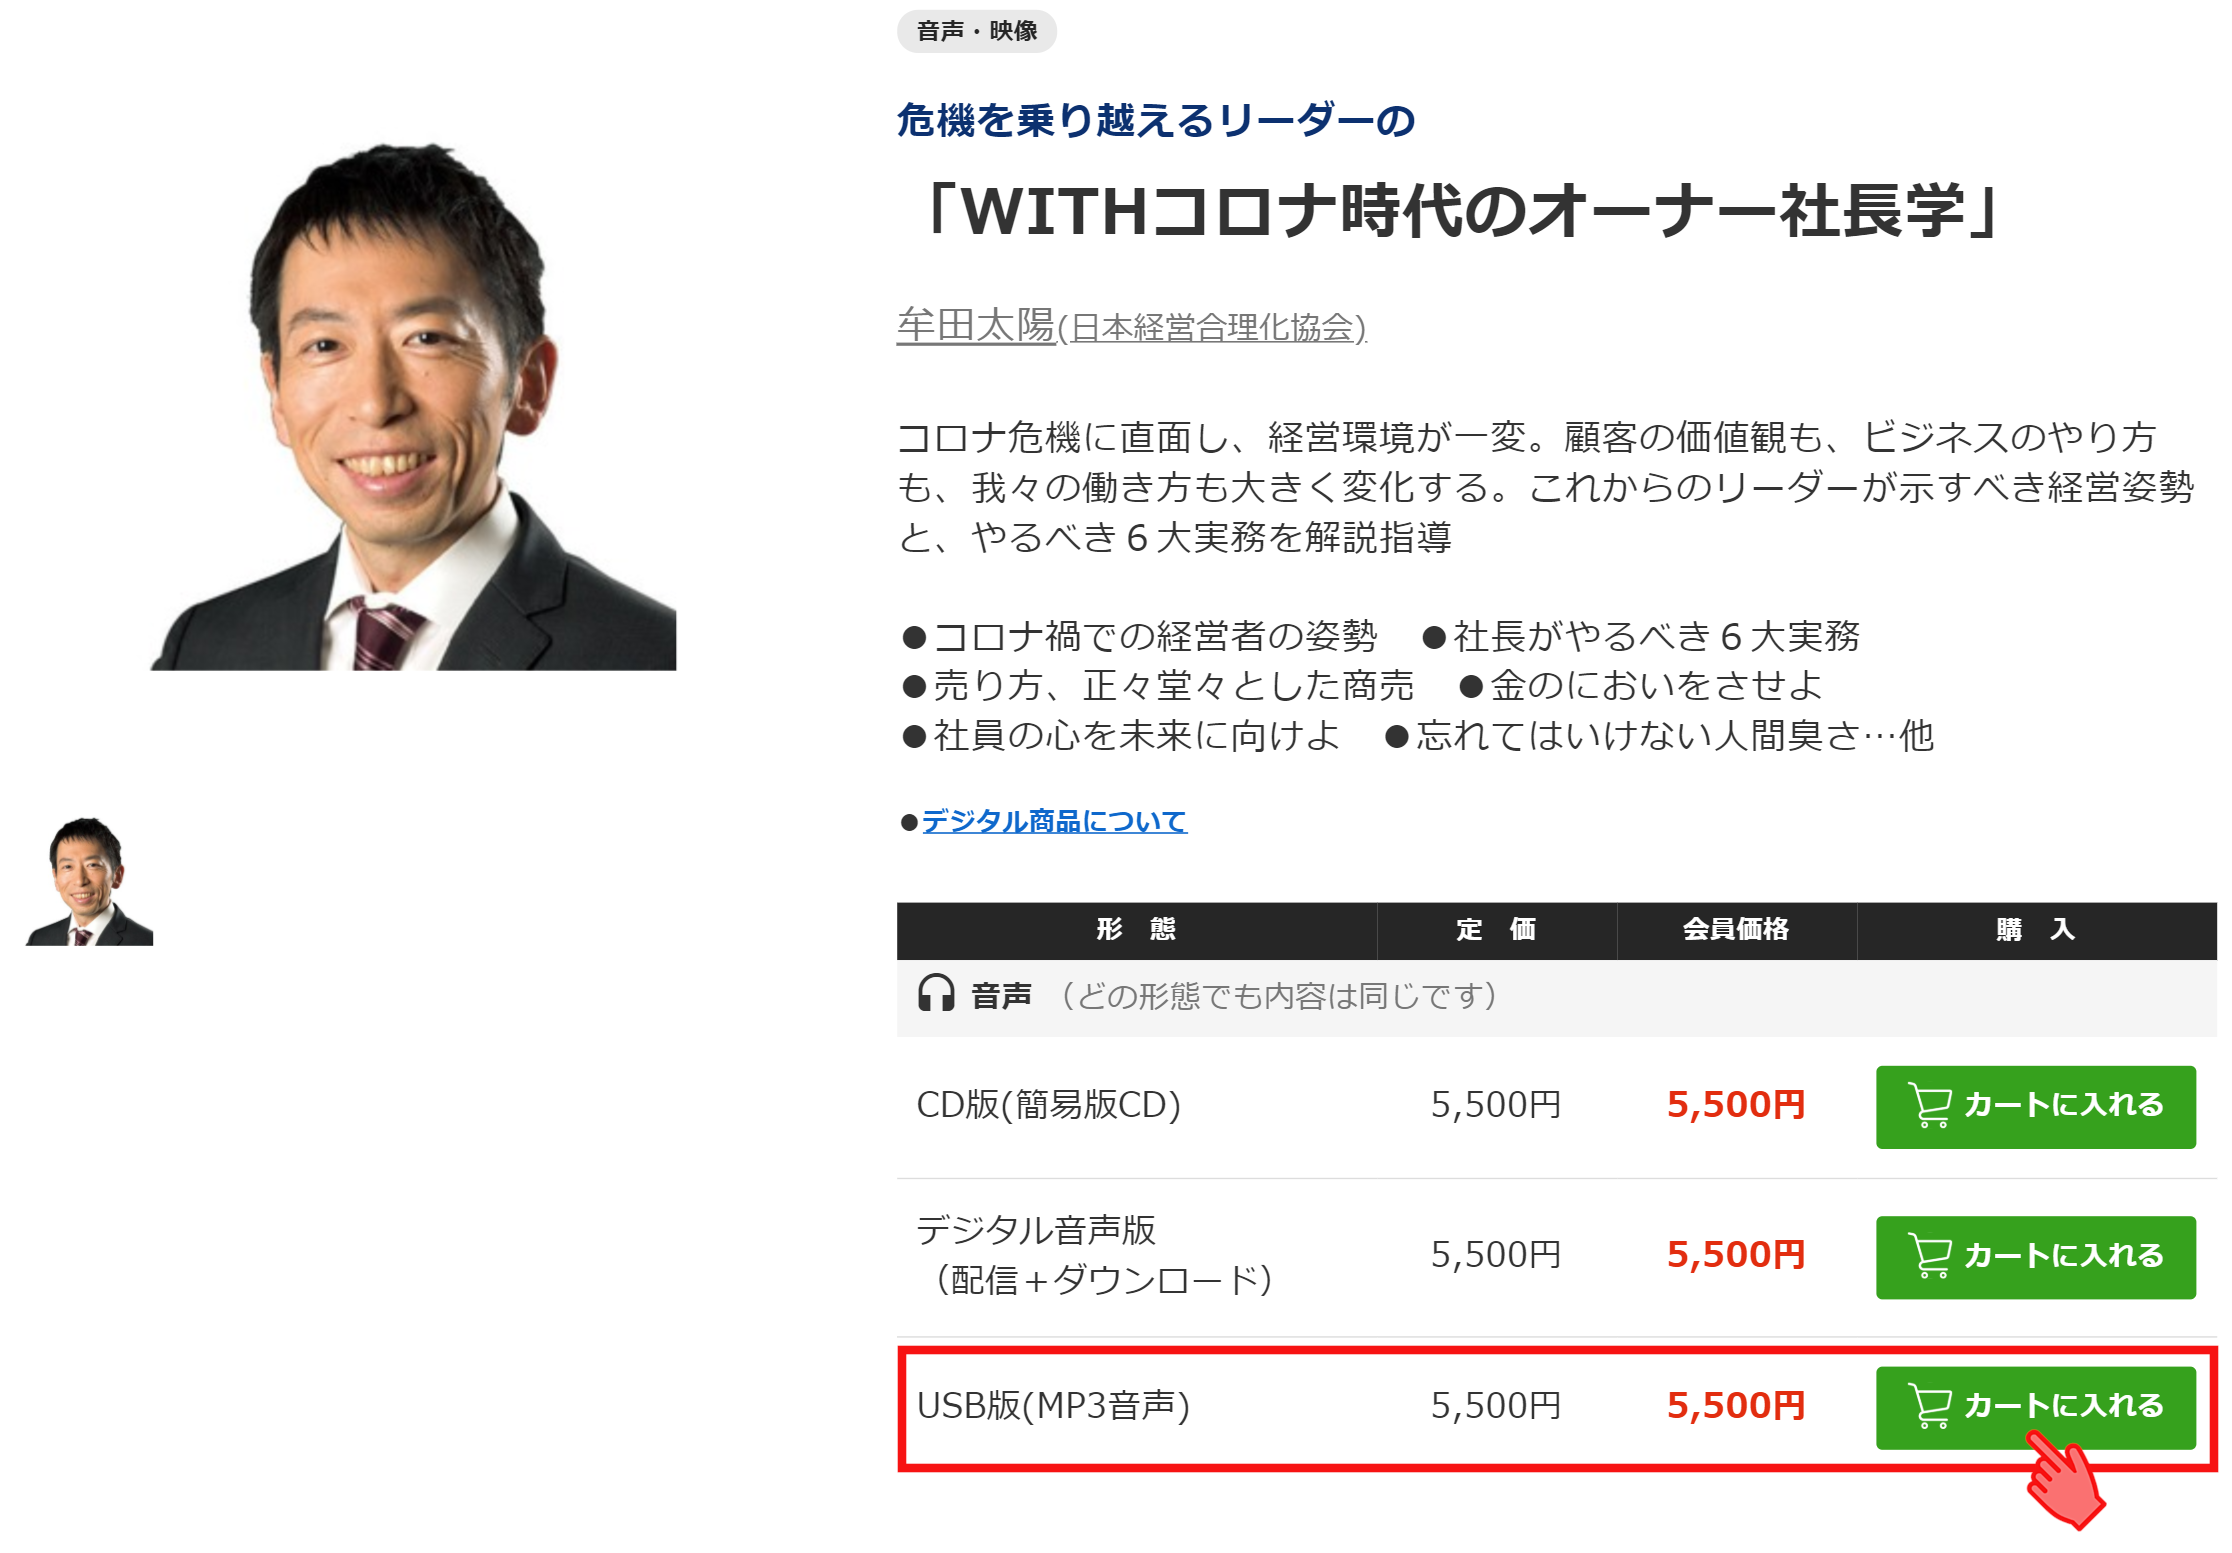Open 牟田太陽 author link
This screenshot has height=1553, width=2232.
[x=975, y=325]
